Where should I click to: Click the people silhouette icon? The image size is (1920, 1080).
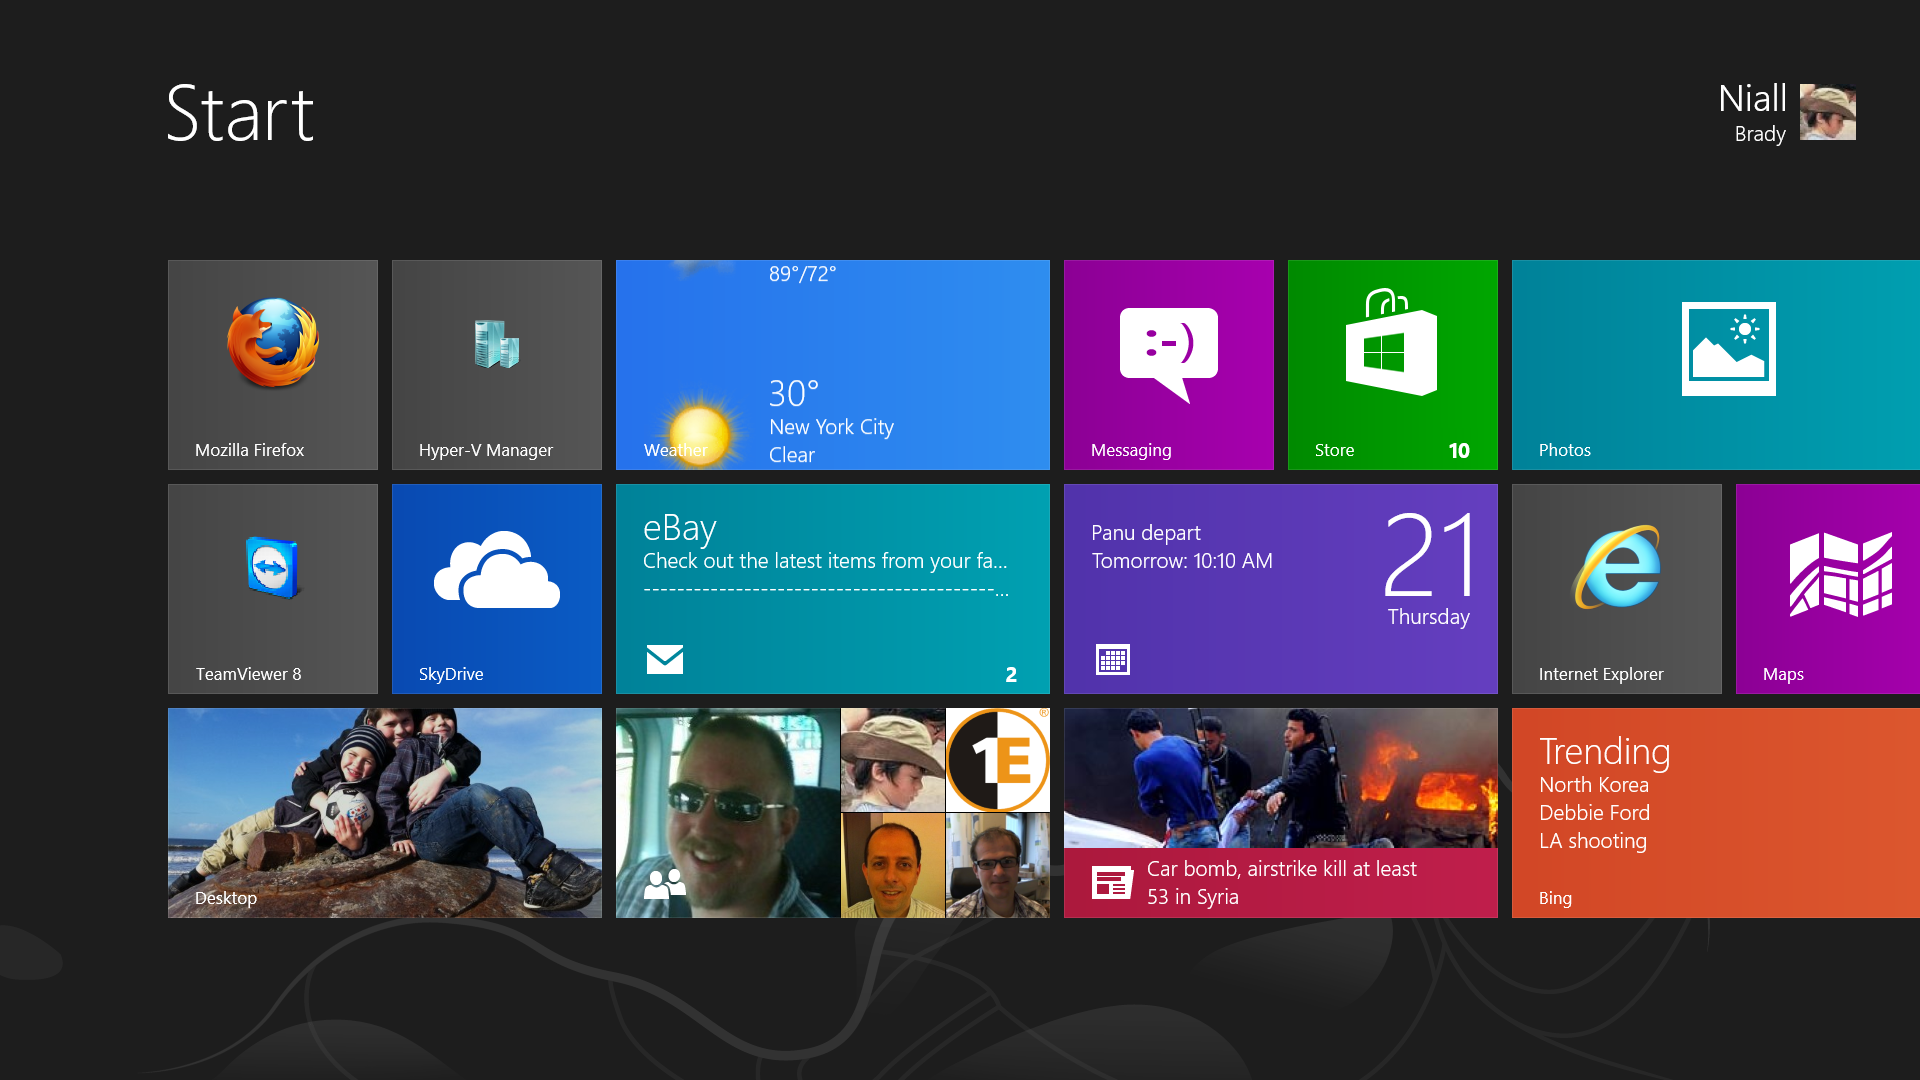[x=665, y=884]
